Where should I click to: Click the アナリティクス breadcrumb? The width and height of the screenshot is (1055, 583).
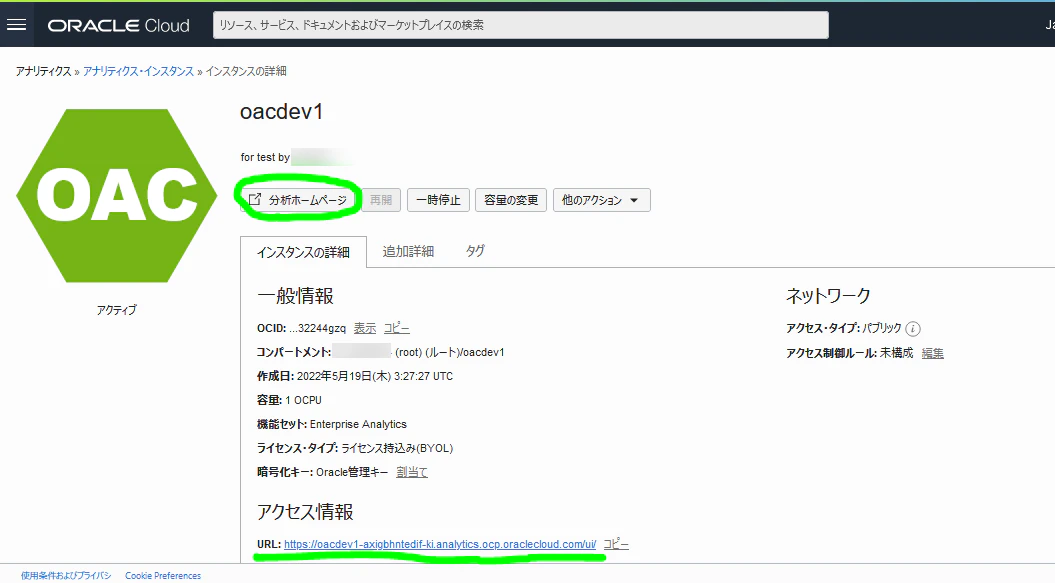pyautogui.click(x=44, y=71)
